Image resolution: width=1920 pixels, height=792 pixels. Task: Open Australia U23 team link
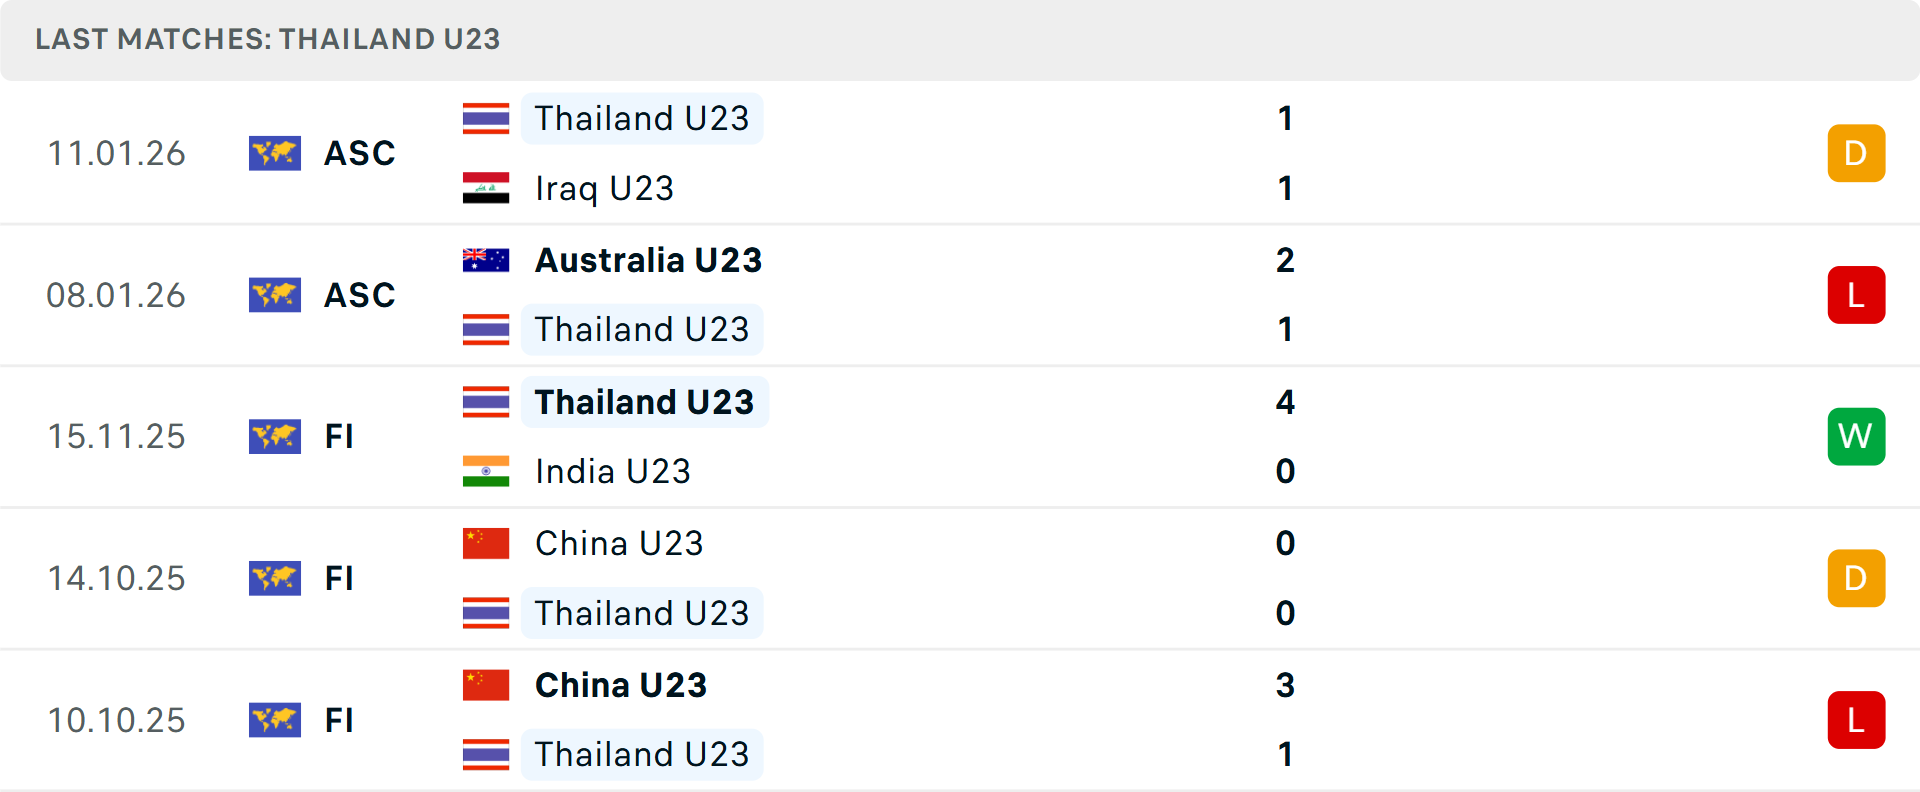(x=648, y=260)
